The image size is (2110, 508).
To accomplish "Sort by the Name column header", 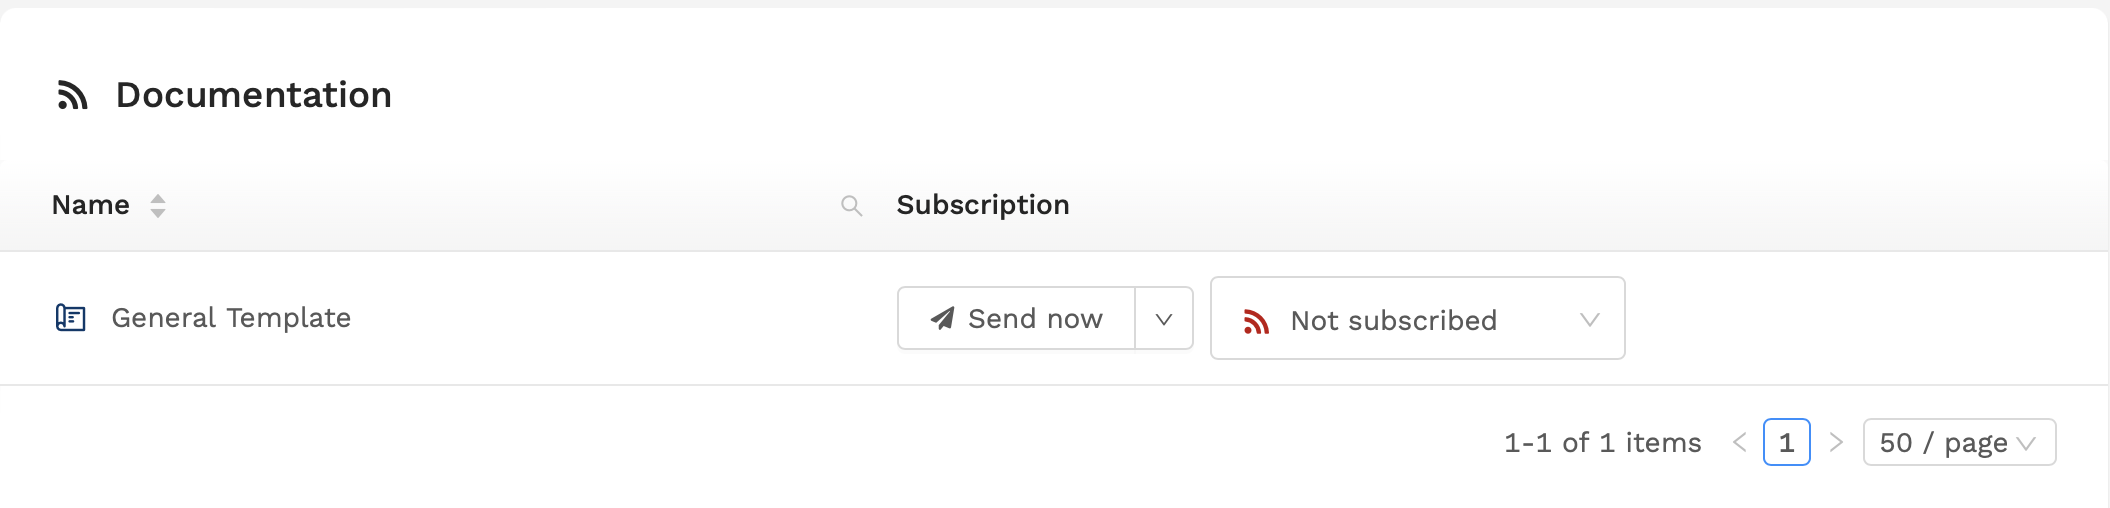I will 91,205.
